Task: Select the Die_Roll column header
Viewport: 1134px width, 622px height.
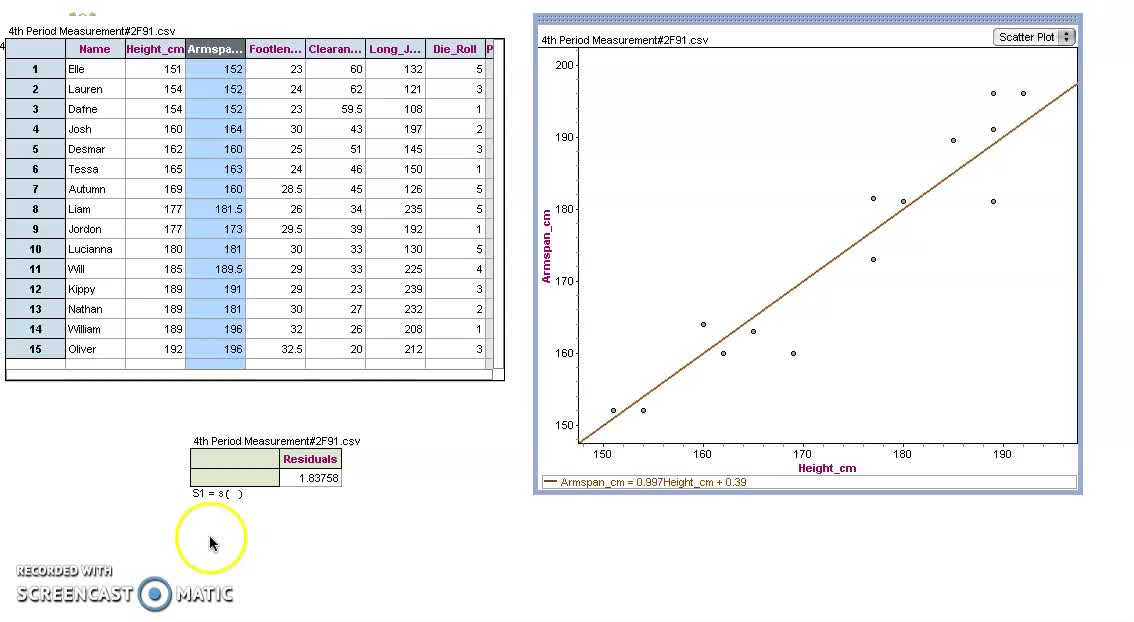Action: click(456, 48)
